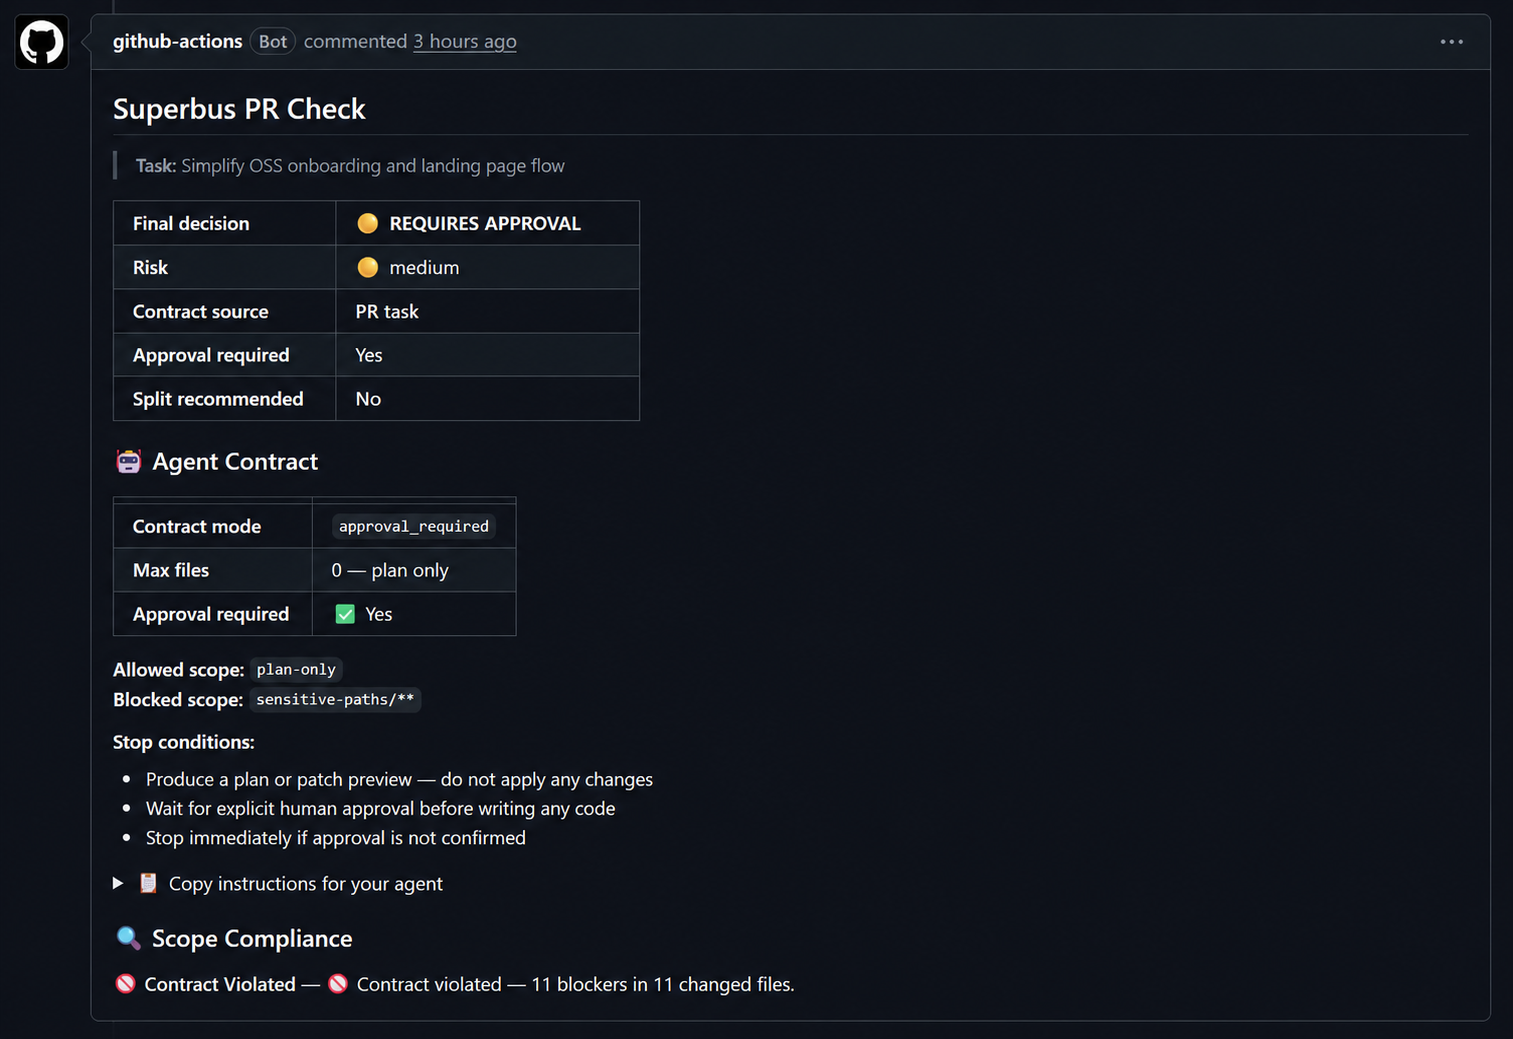Click the bold 'Contract Violated' text
This screenshot has width=1513, height=1039.
click(x=220, y=984)
